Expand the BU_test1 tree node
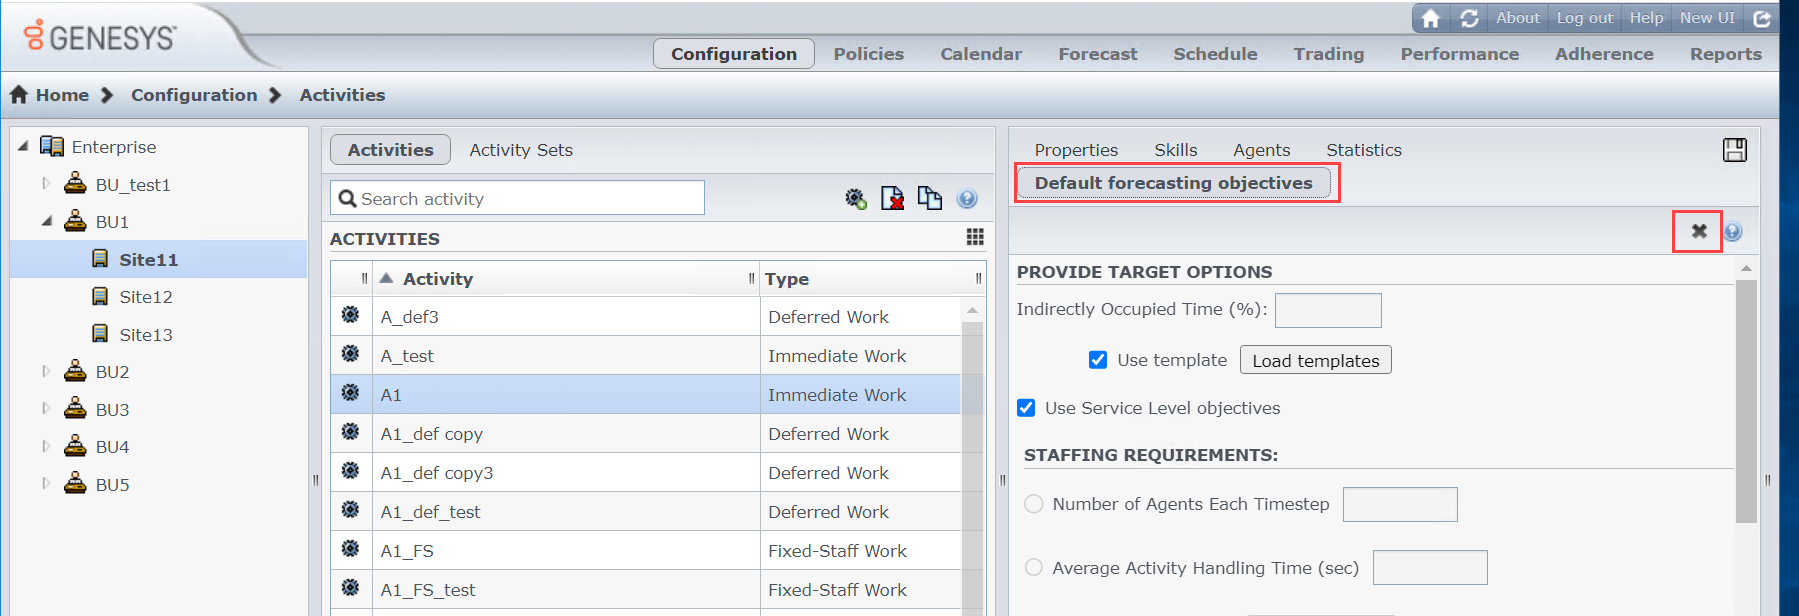This screenshot has width=1799, height=616. (x=46, y=184)
